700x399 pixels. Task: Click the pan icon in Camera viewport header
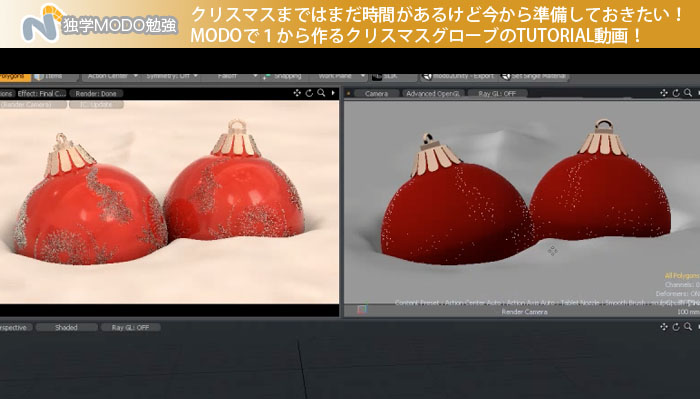664,93
